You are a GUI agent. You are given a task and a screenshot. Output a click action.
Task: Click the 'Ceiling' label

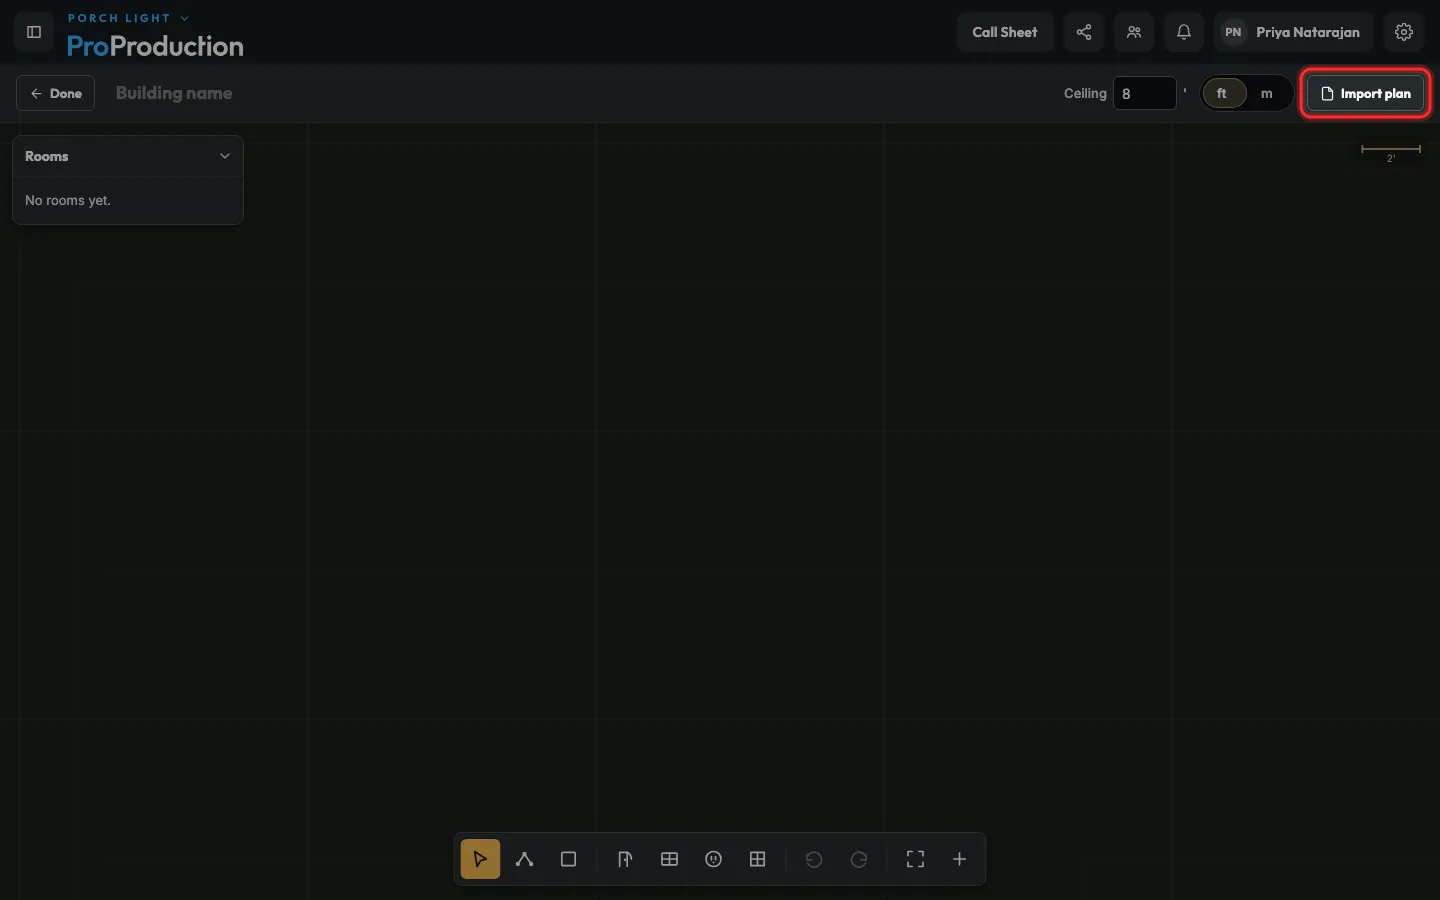pyautogui.click(x=1085, y=93)
